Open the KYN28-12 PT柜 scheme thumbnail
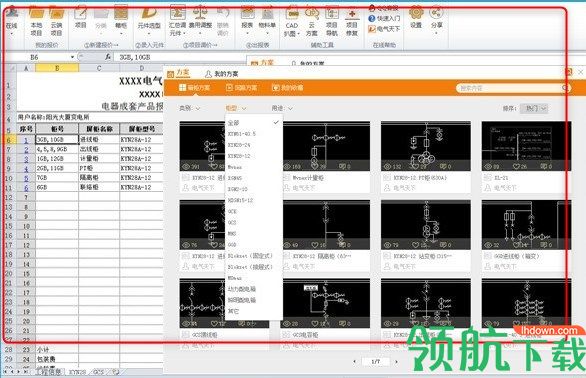The image size is (586, 378). point(426,146)
